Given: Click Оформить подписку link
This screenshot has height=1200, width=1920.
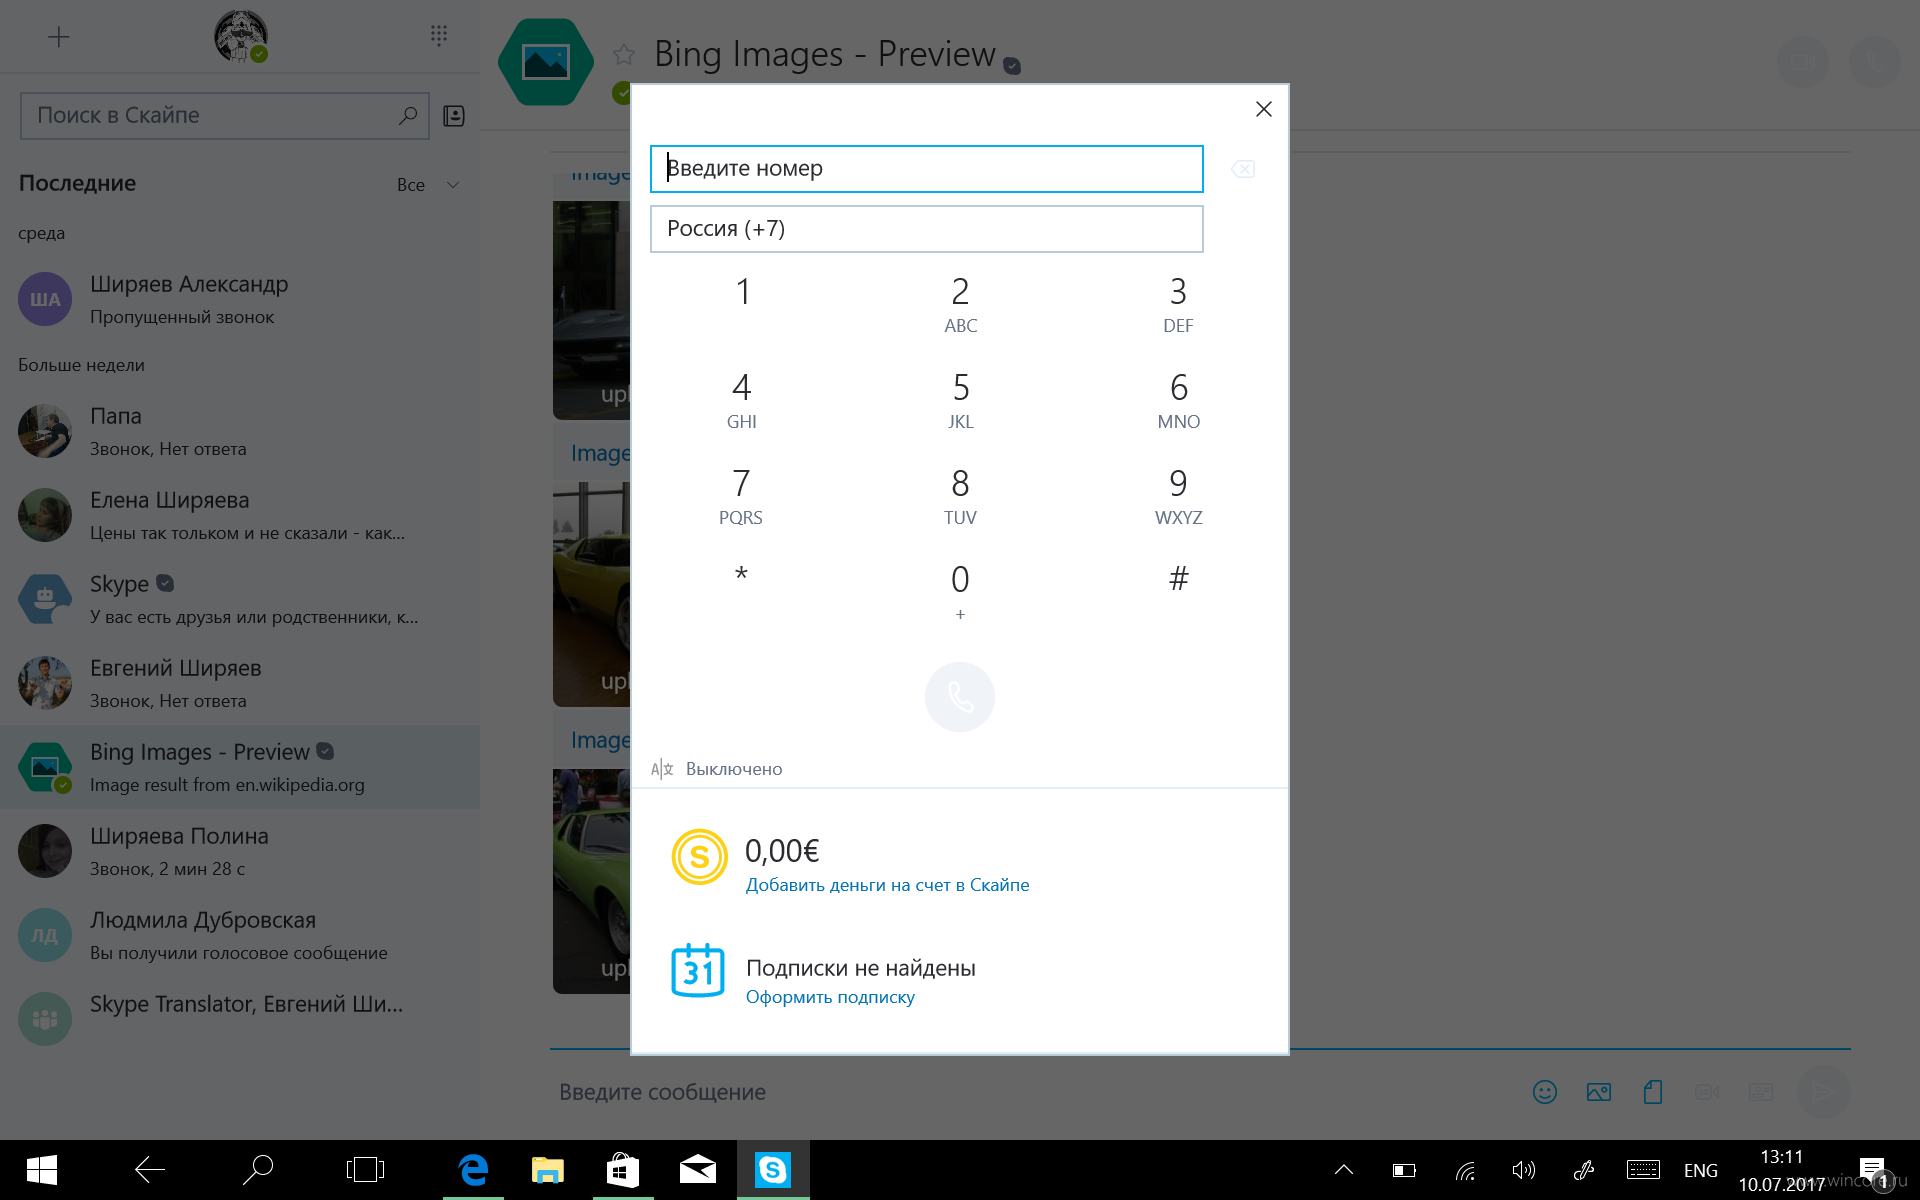Looking at the screenshot, I should point(830,997).
